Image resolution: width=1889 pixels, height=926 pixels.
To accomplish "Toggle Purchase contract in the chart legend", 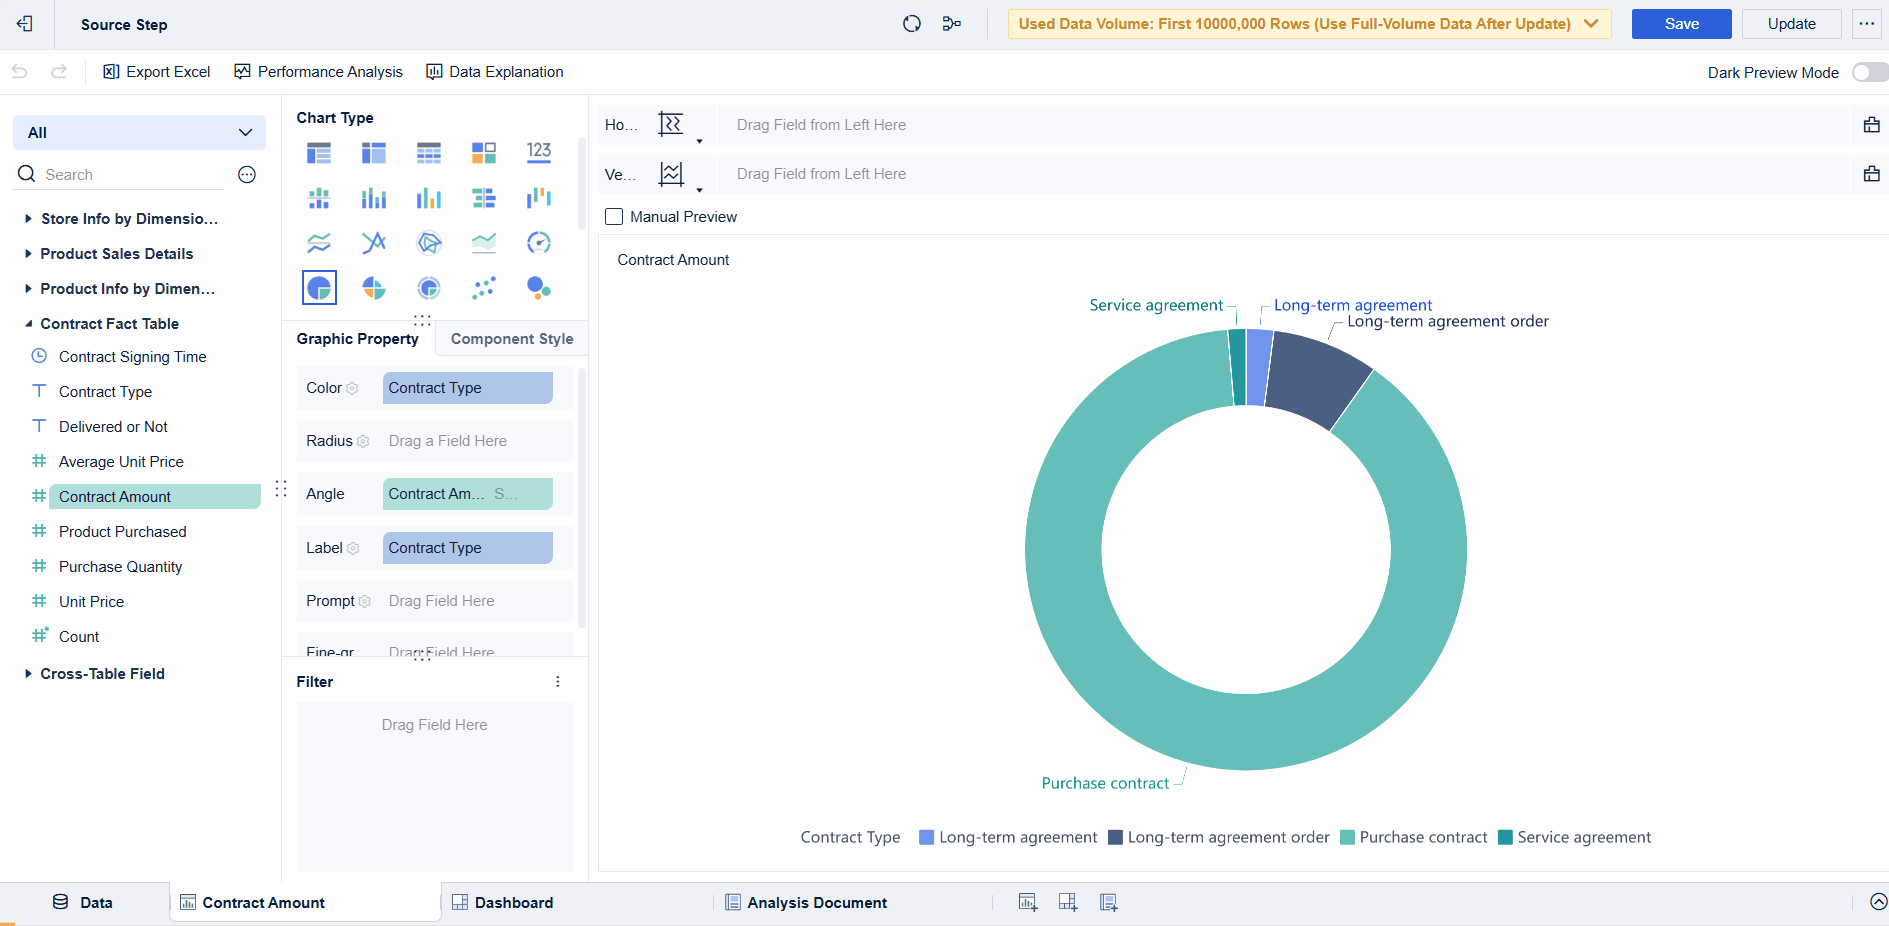I will (1413, 838).
